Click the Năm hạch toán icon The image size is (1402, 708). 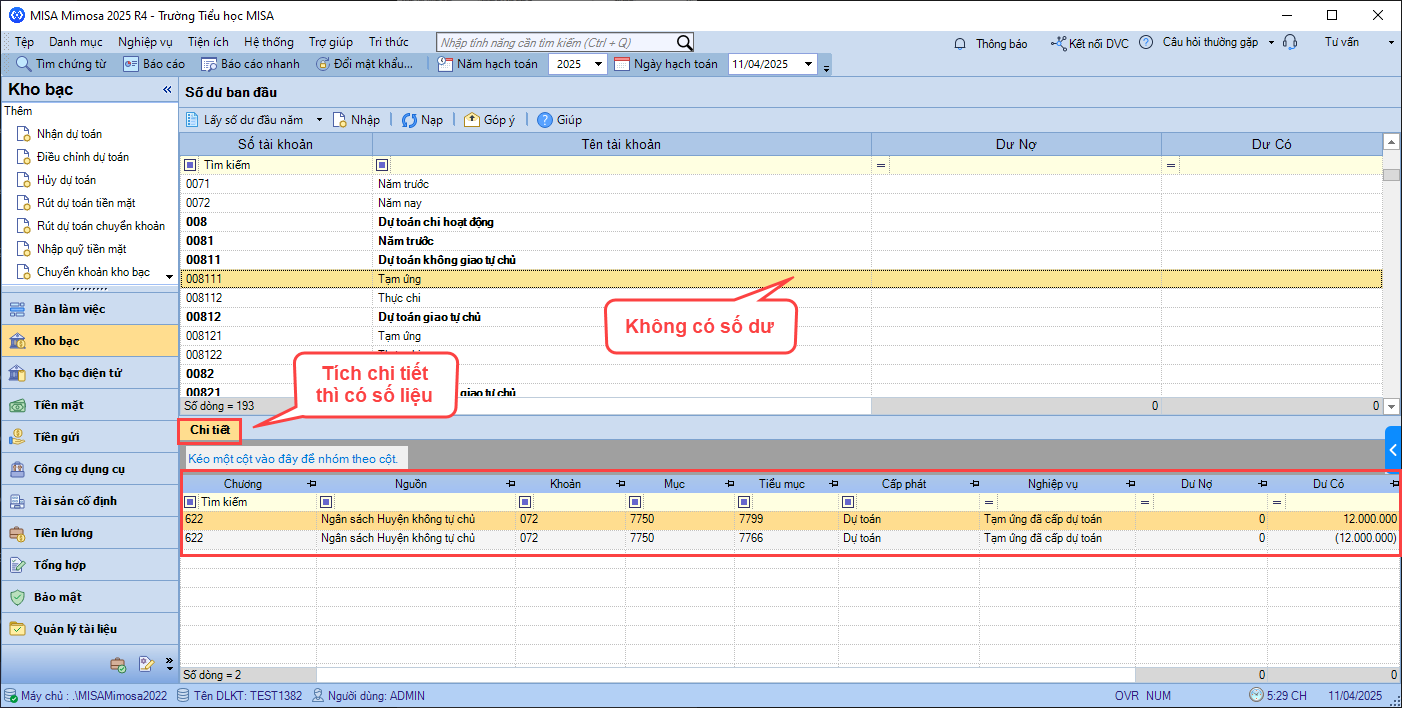coord(446,64)
